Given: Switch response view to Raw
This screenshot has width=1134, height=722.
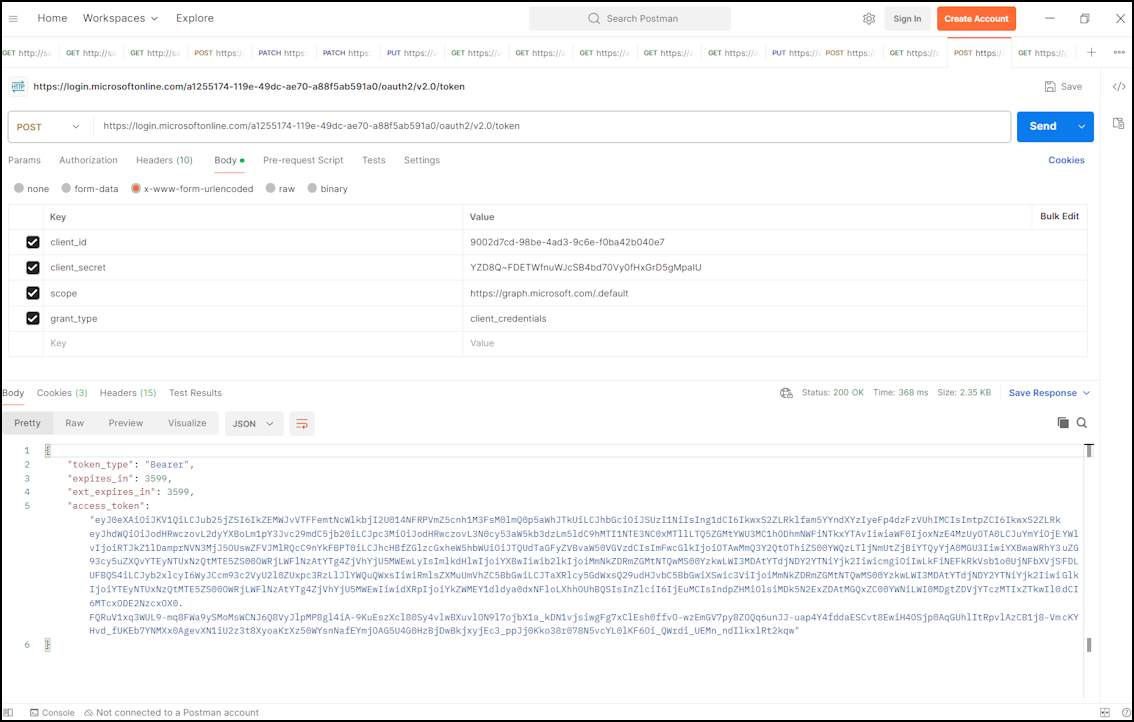Looking at the screenshot, I should tap(74, 423).
